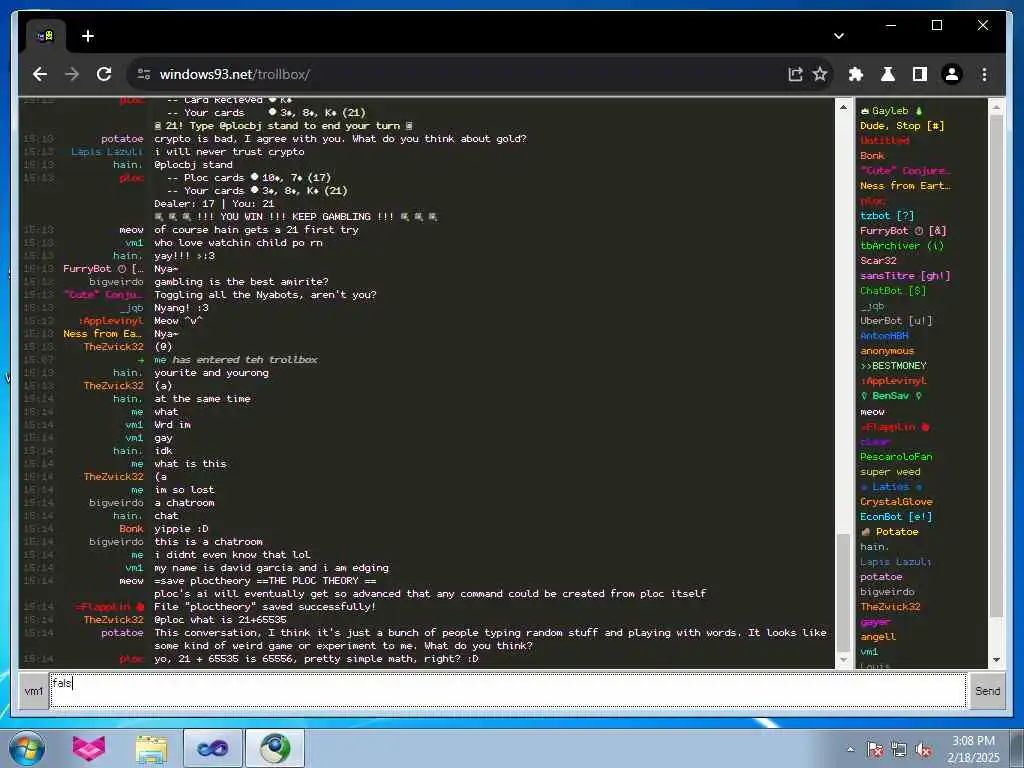This screenshot has width=1024, height=768.
Task: Click bigweirdo's 'this is a chatroom' message
Action: 208,542
